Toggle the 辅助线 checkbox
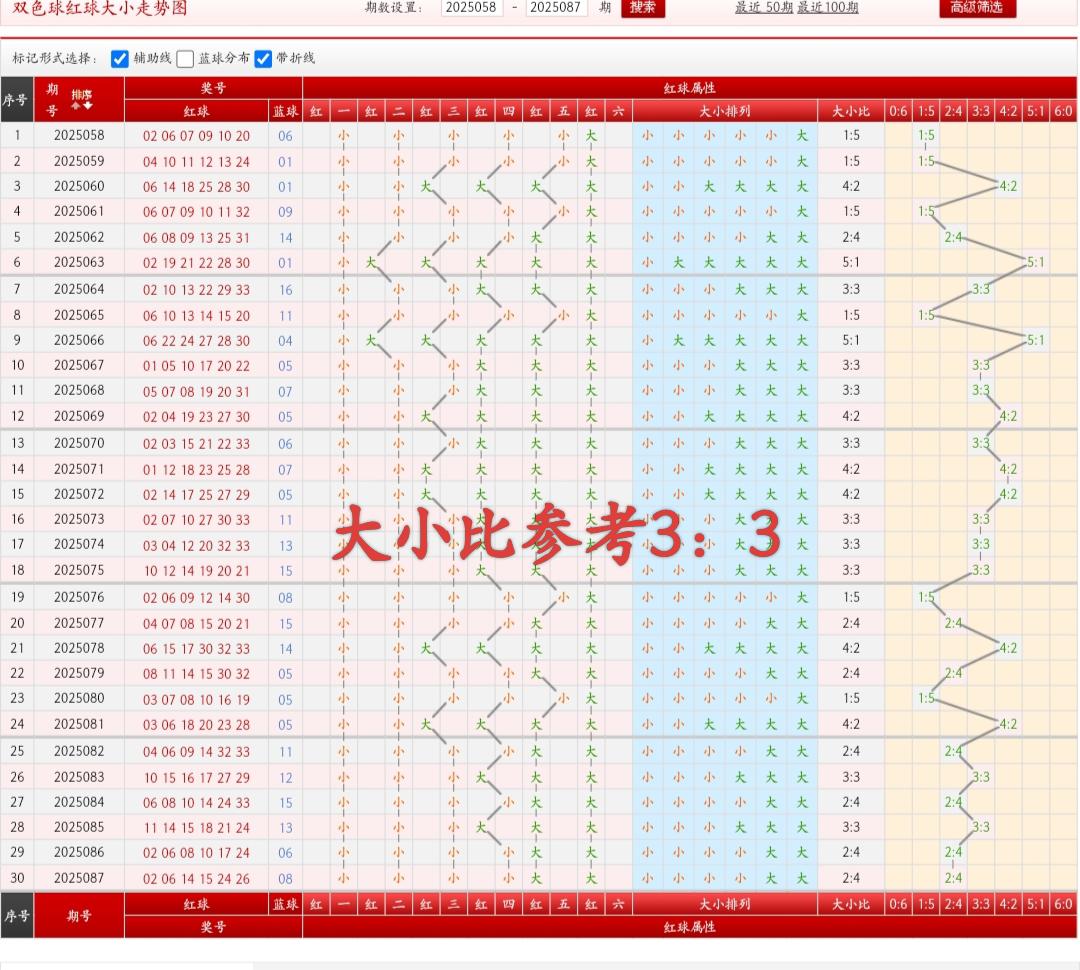Image resolution: width=1080 pixels, height=970 pixels. (x=120, y=58)
